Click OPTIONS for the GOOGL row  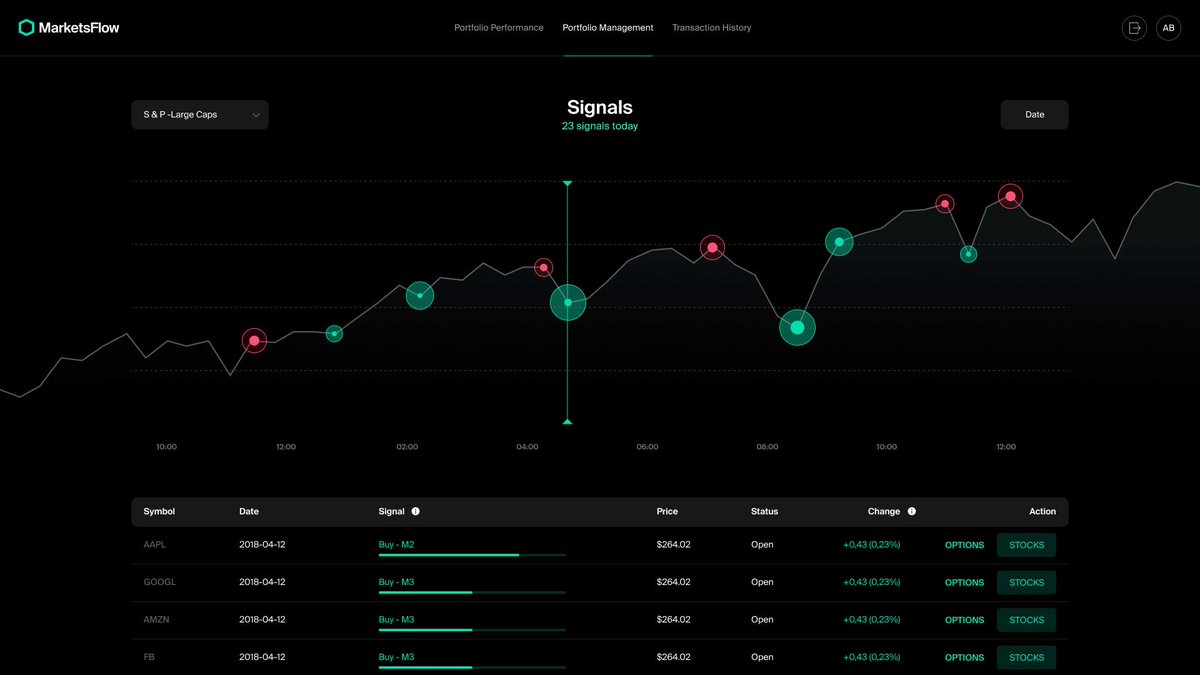964,582
